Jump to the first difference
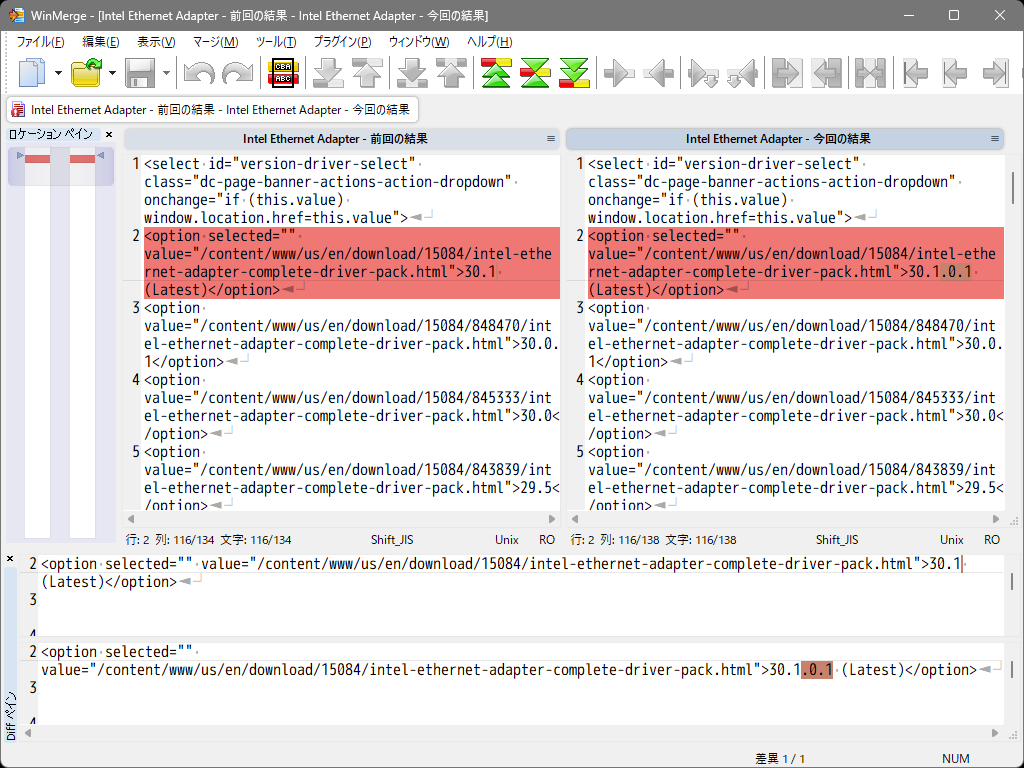 point(496,72)
